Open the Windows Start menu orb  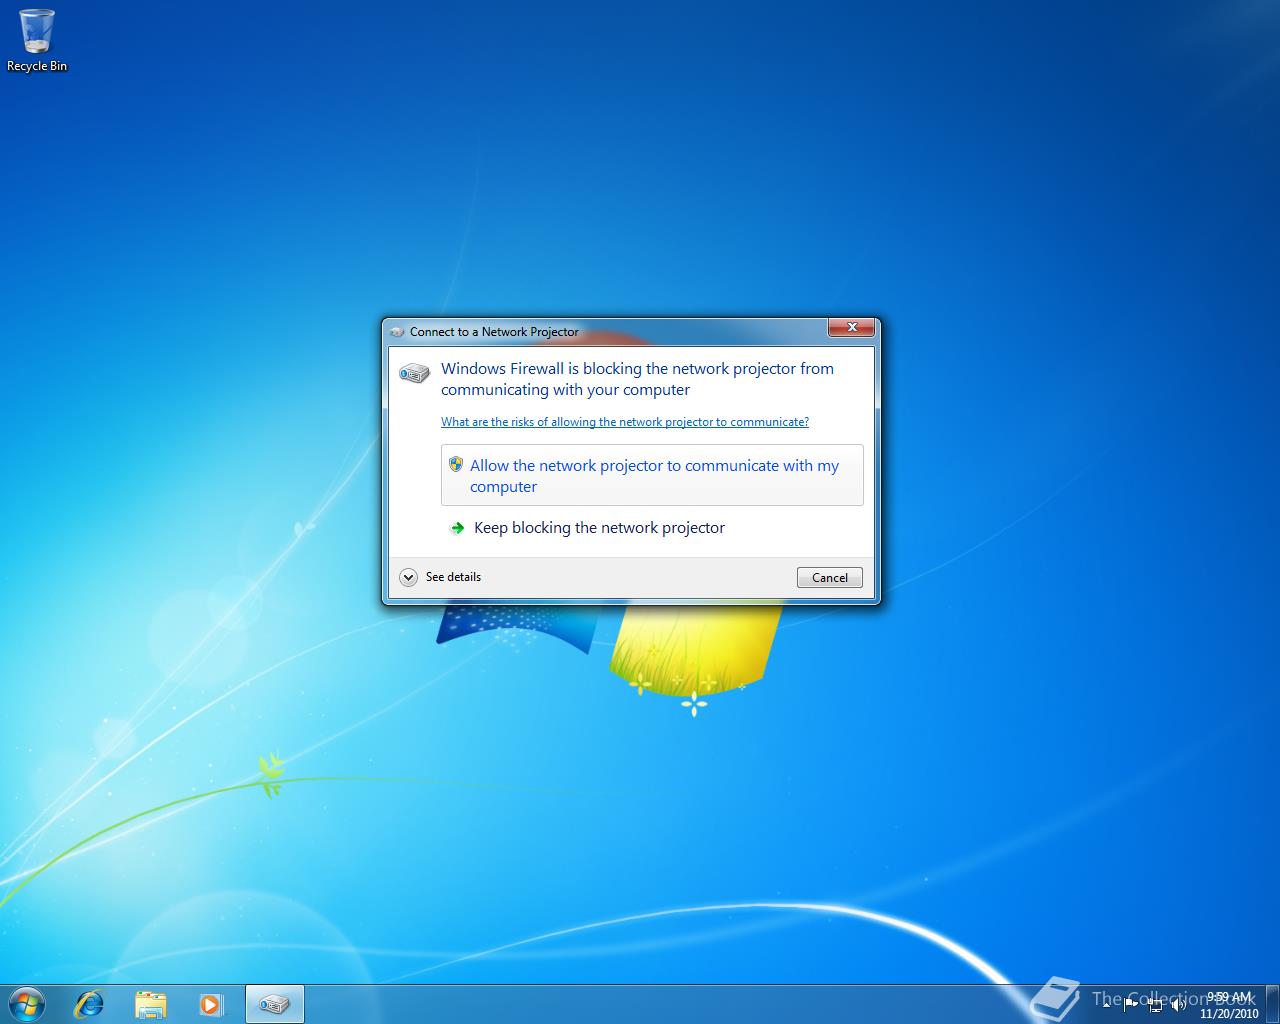[27, 1004]
